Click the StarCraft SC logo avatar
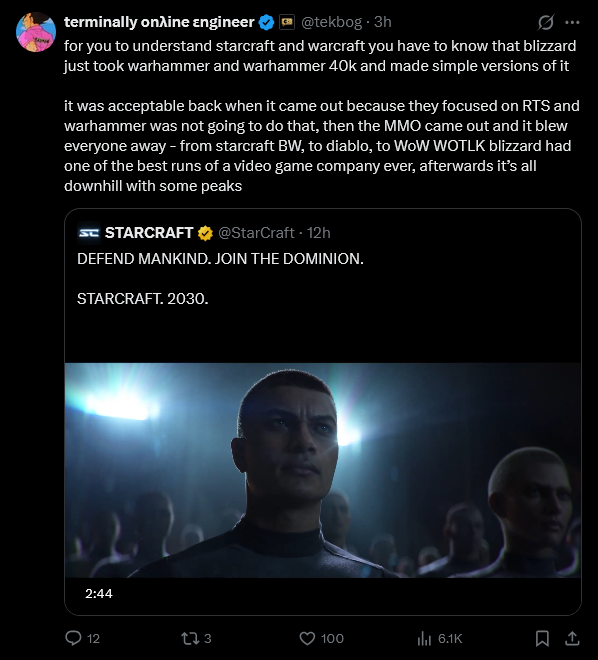 [89, 233]
